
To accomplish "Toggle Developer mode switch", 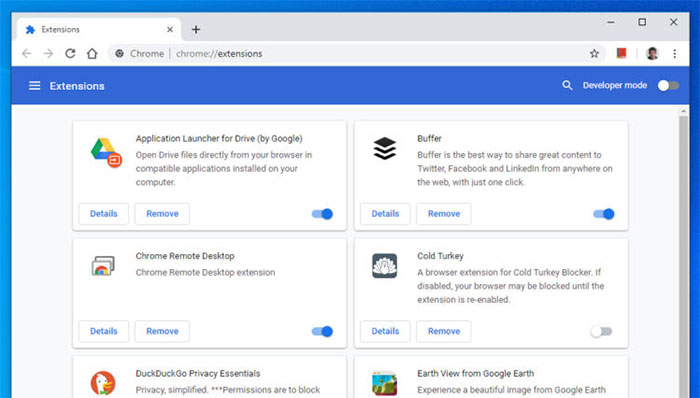I will pos(668,85).
